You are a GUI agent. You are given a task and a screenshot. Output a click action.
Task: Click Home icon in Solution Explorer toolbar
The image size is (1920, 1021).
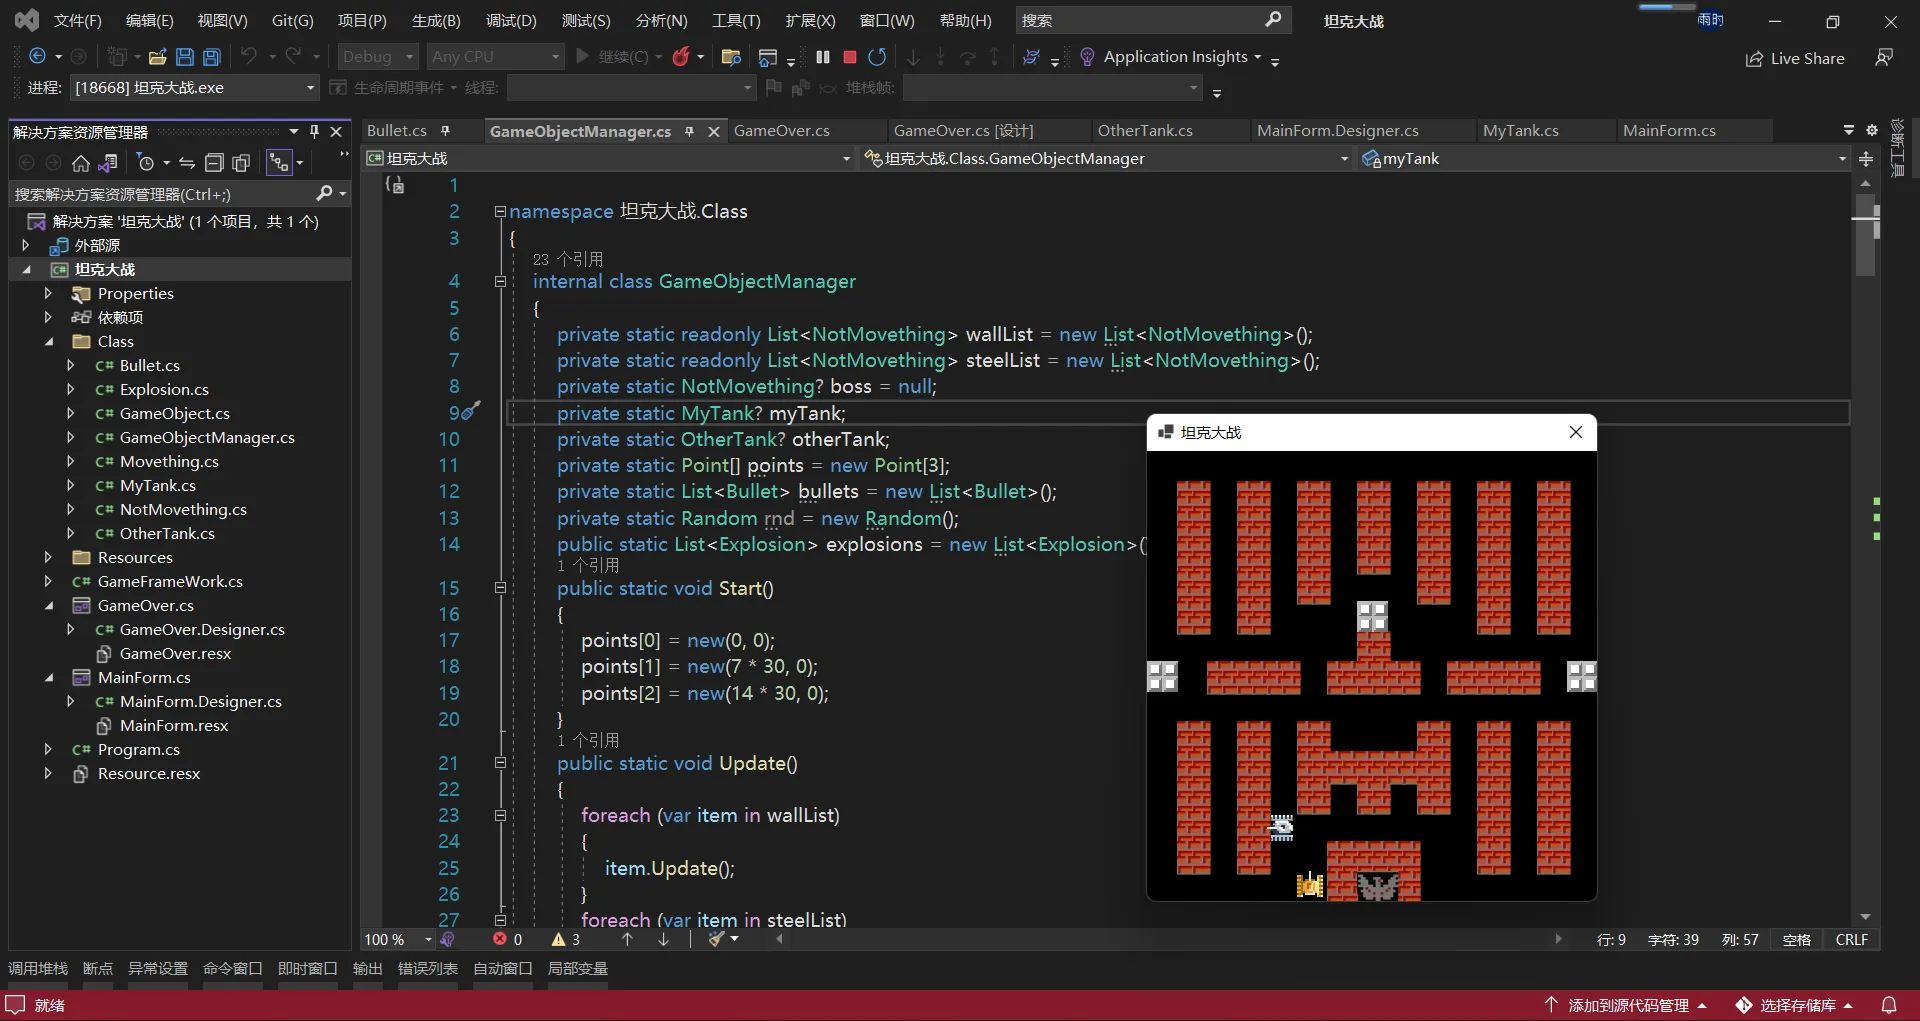[x=81, y=163]
